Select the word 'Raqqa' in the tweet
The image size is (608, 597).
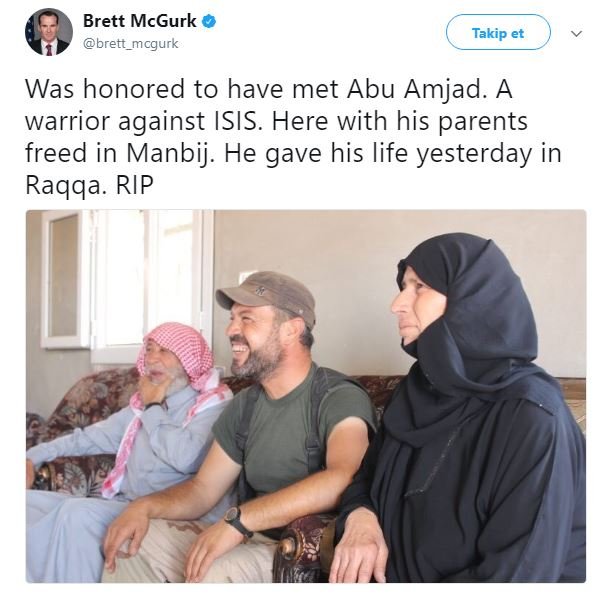pos(64,186)
